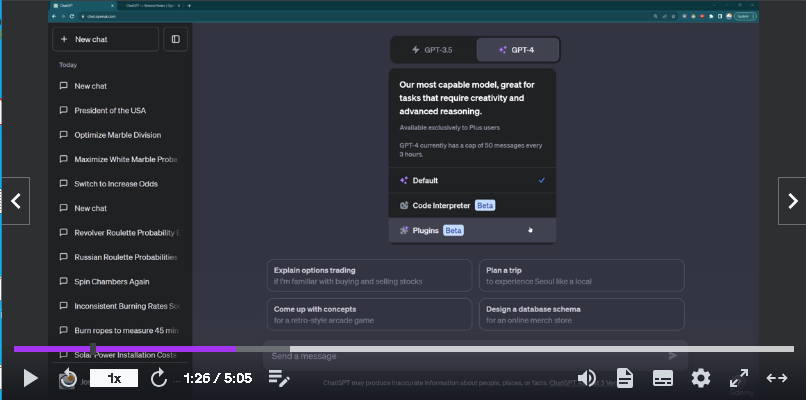Click the Plan a trip suggestion card

(581, 276)
